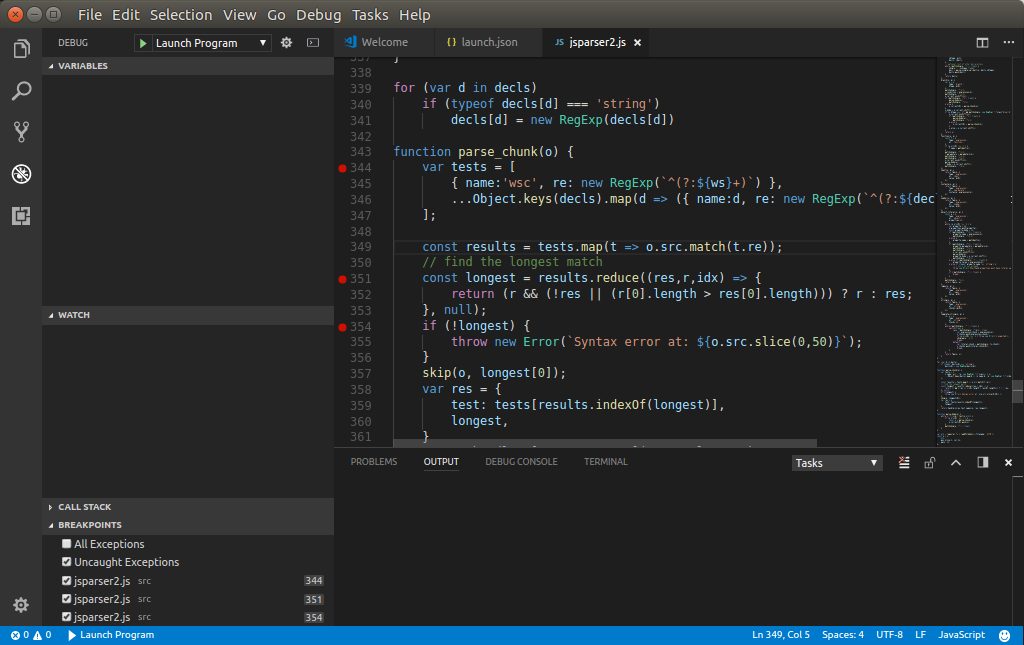This screenshot has width=1024, height=645.
Task: Open the Tasks output channel dropdown
Action: [836, 462]
